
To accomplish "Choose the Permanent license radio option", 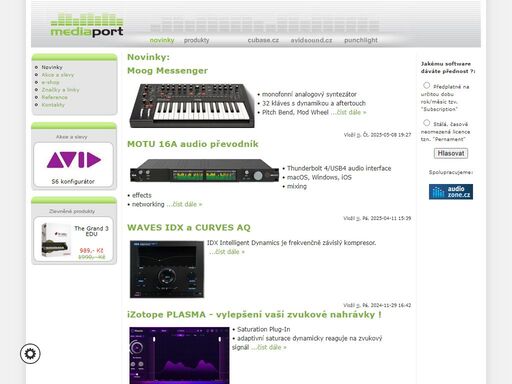I will tap(426, 123).
